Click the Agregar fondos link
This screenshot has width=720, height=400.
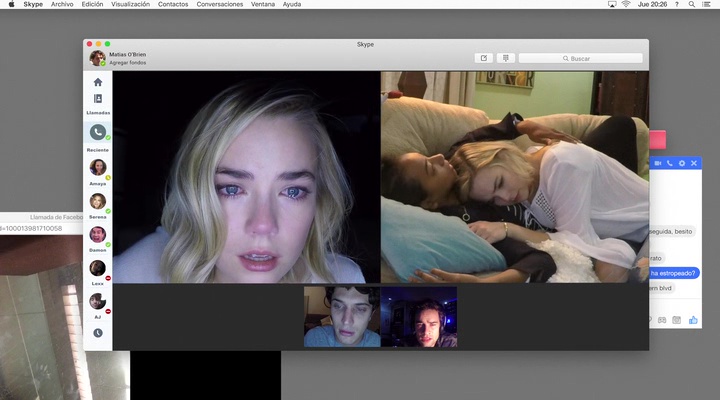point(128,62)
